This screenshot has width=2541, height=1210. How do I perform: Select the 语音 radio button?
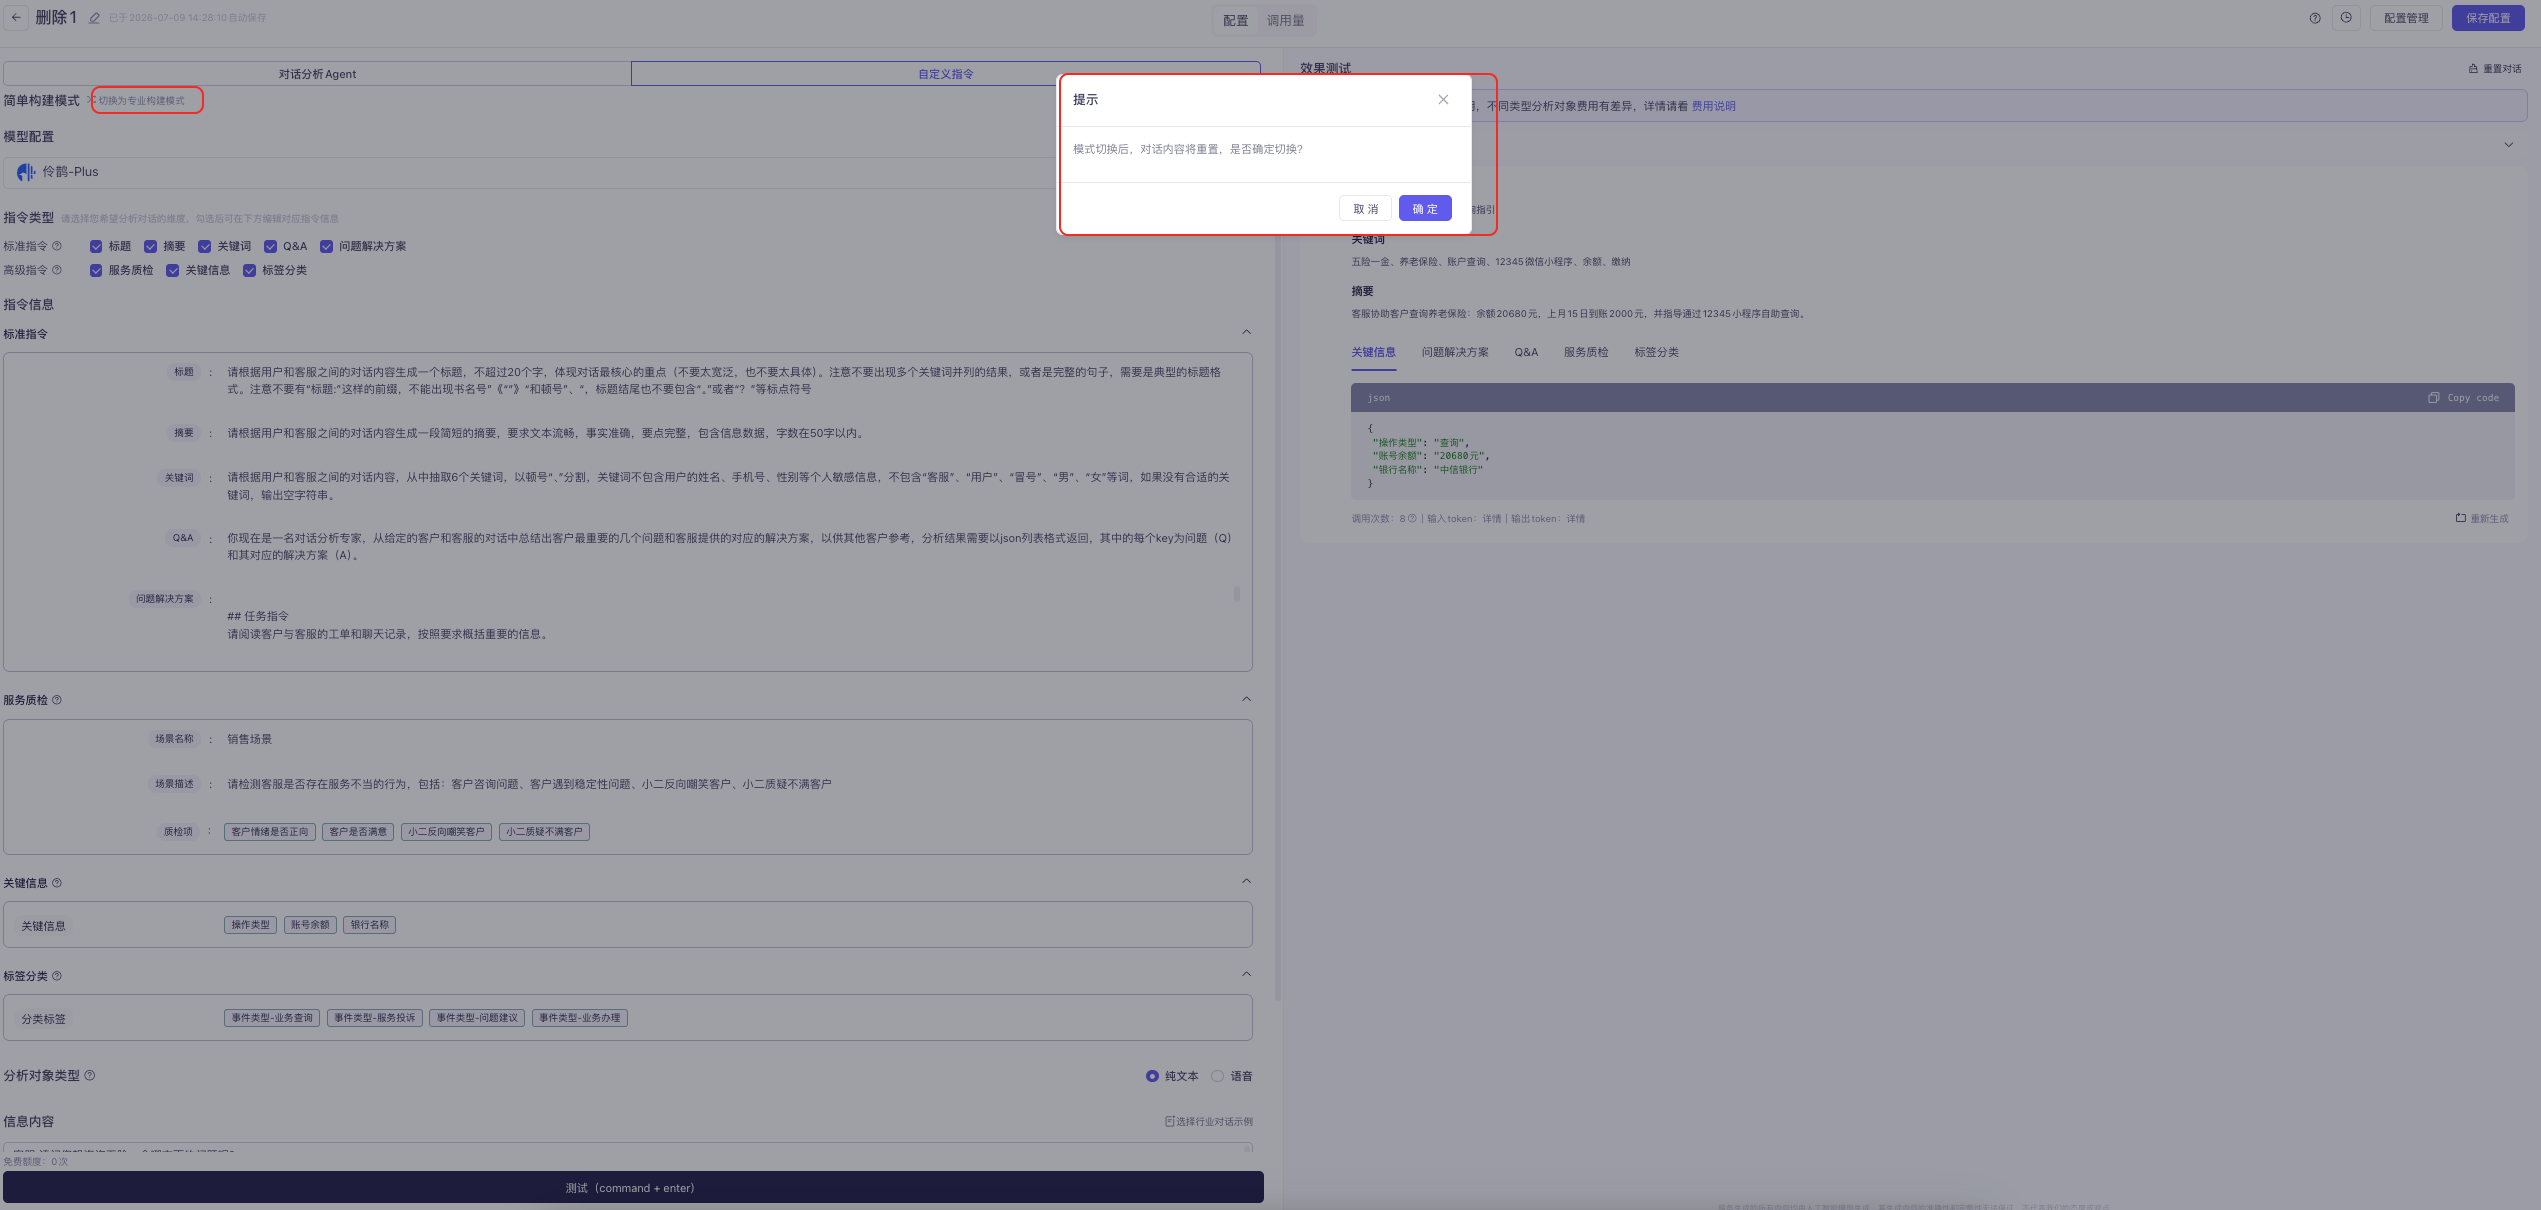point(1217,1076)
